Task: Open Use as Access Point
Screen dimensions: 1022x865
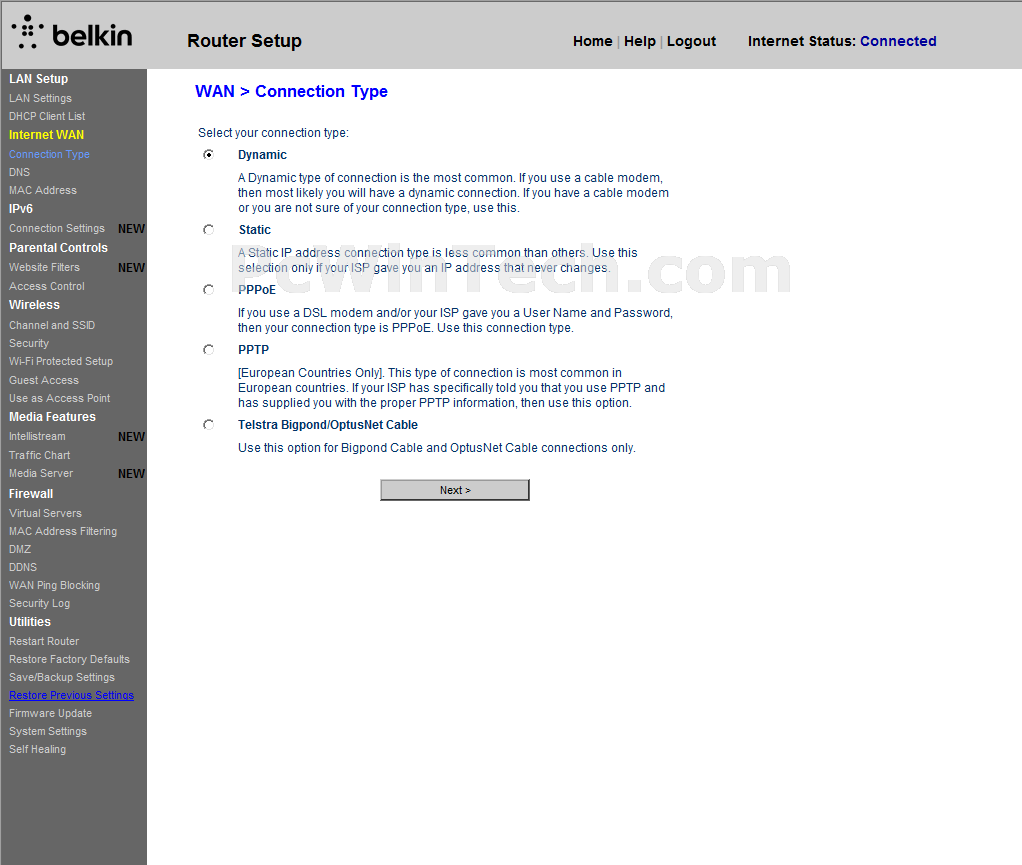Action: (59, 398)
